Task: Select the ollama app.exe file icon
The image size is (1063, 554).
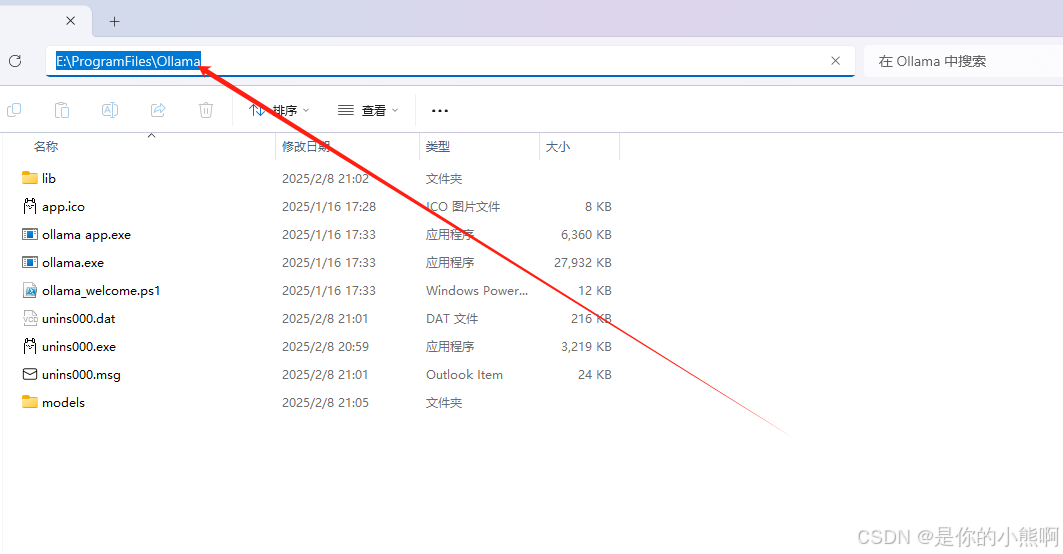Action: pyautogui.click(x=30, y=235)
